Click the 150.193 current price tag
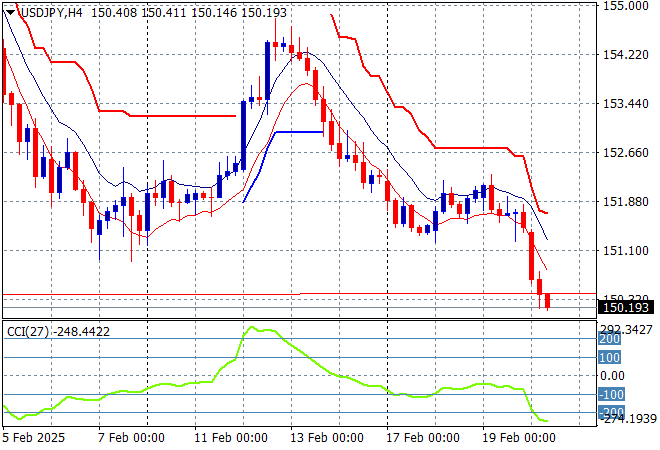Screen dimensions: 660x450 coord(628,308)
